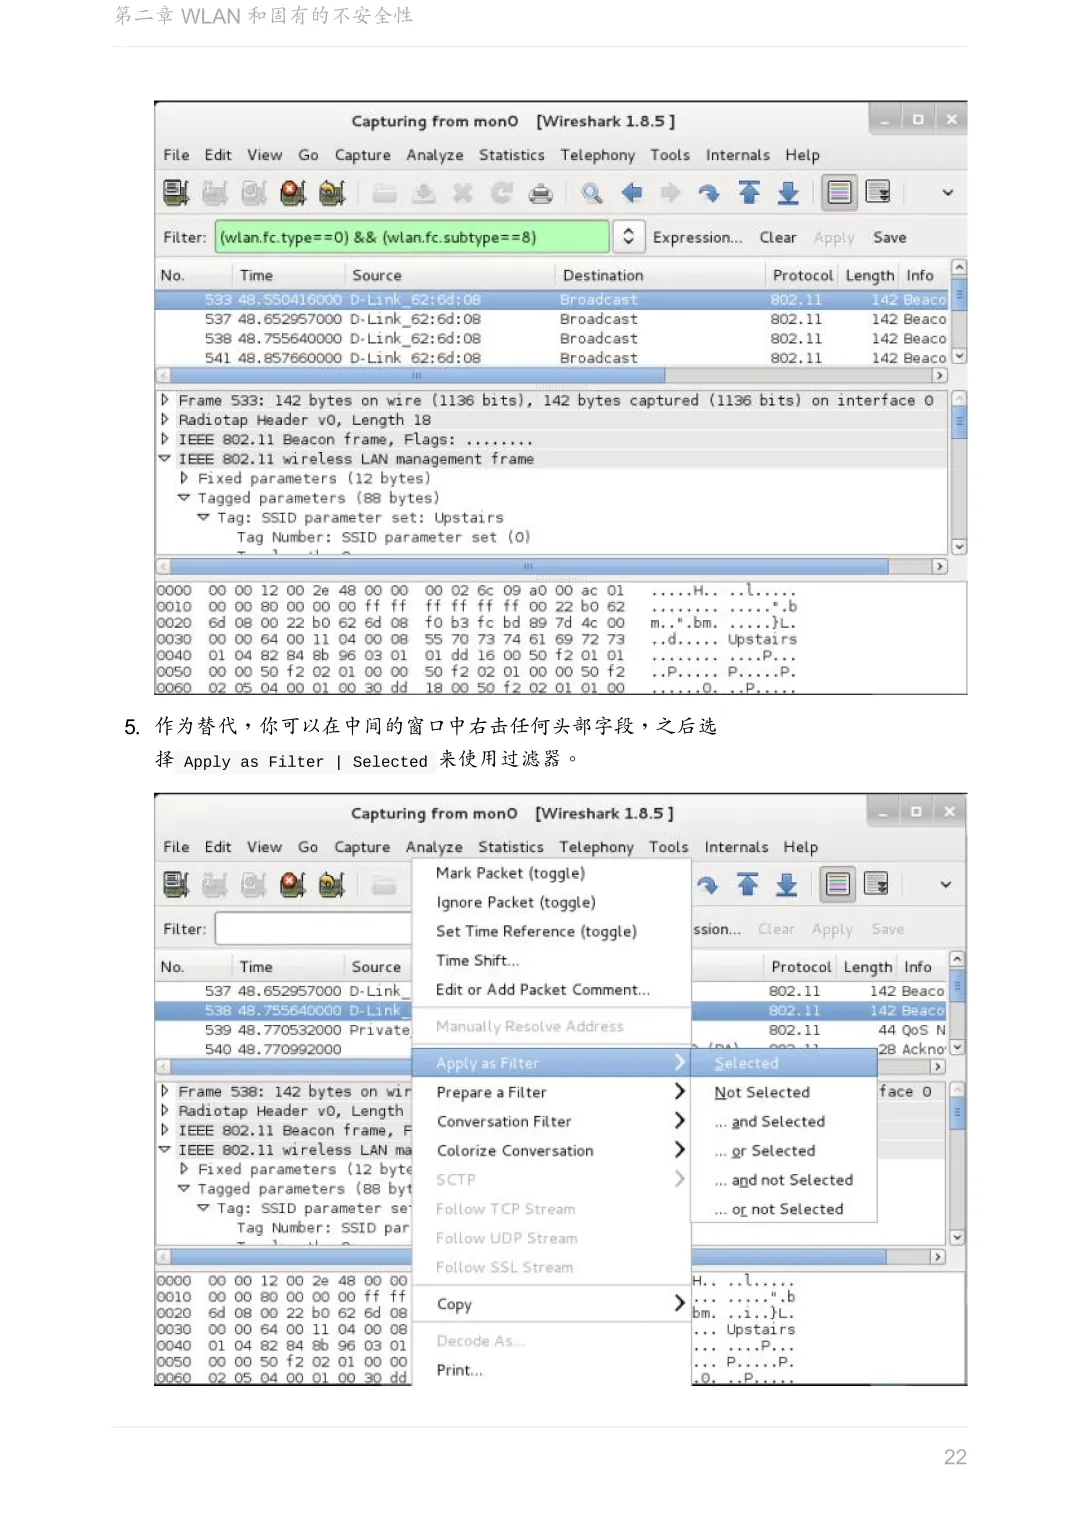This screenshot has height=1527, width=1080.
Task: Click go-to-packet curved arrow in lower toolbar
Action: (x=708, y=885)
